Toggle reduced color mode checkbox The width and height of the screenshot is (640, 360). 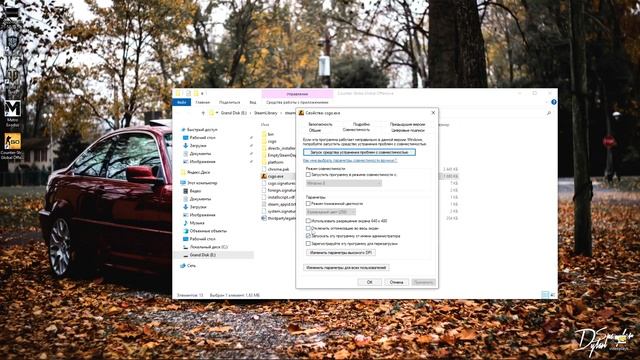[x=308, y=203]
